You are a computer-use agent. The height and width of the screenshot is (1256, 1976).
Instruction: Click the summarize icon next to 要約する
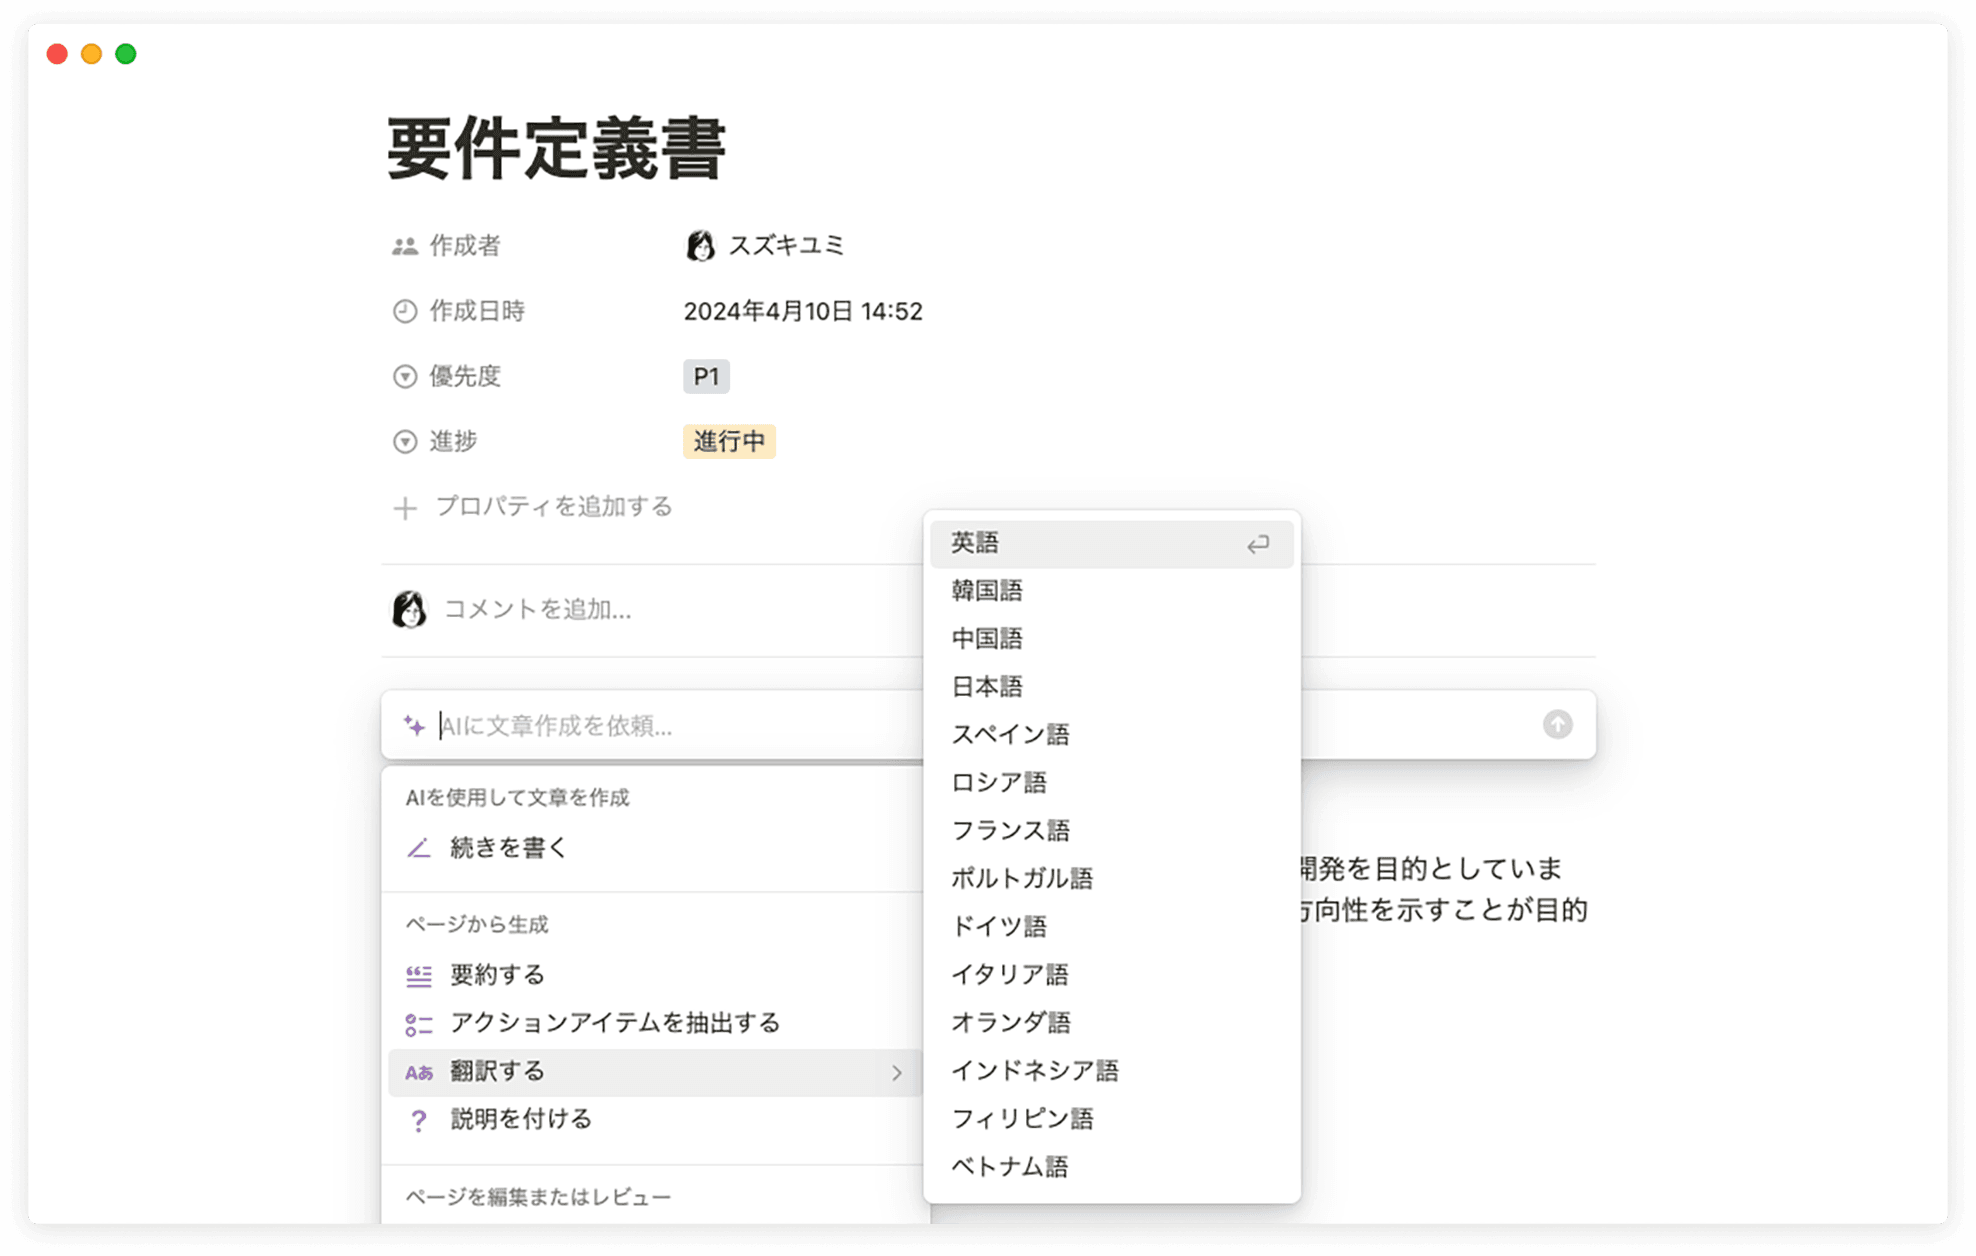(417, 974)
